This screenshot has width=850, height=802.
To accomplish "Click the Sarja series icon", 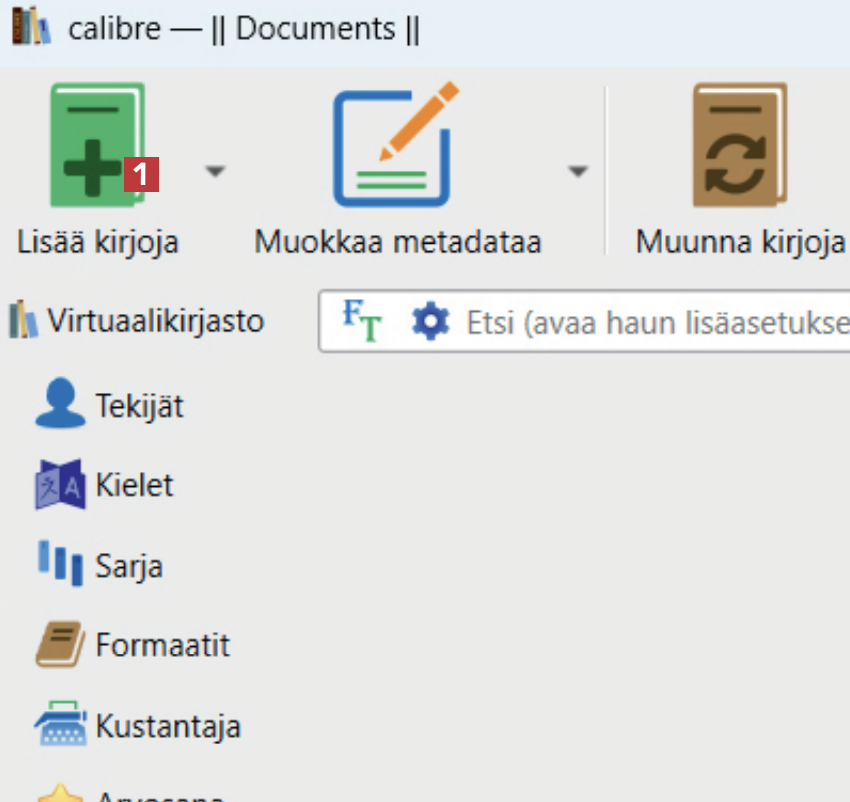I will point(59,565).
